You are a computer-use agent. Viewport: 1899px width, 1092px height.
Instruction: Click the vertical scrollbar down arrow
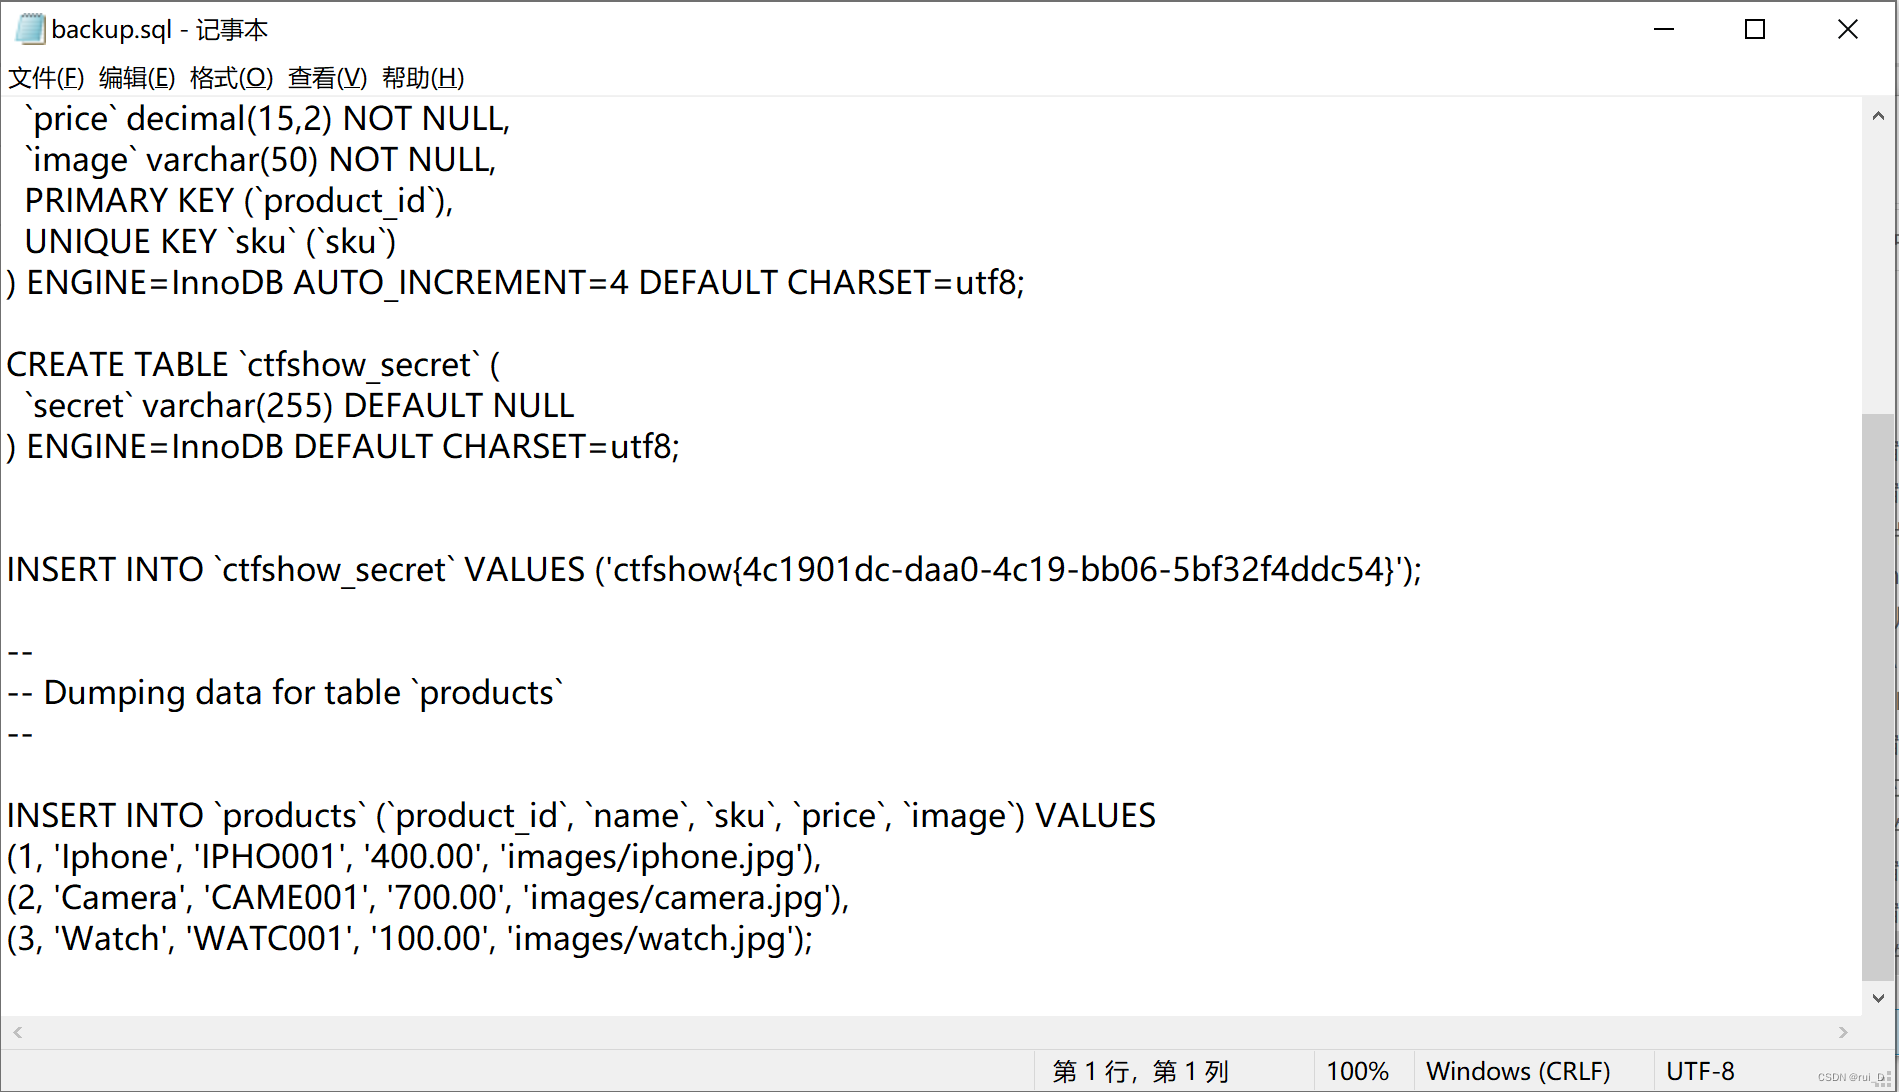click(x=1878, y=998)
